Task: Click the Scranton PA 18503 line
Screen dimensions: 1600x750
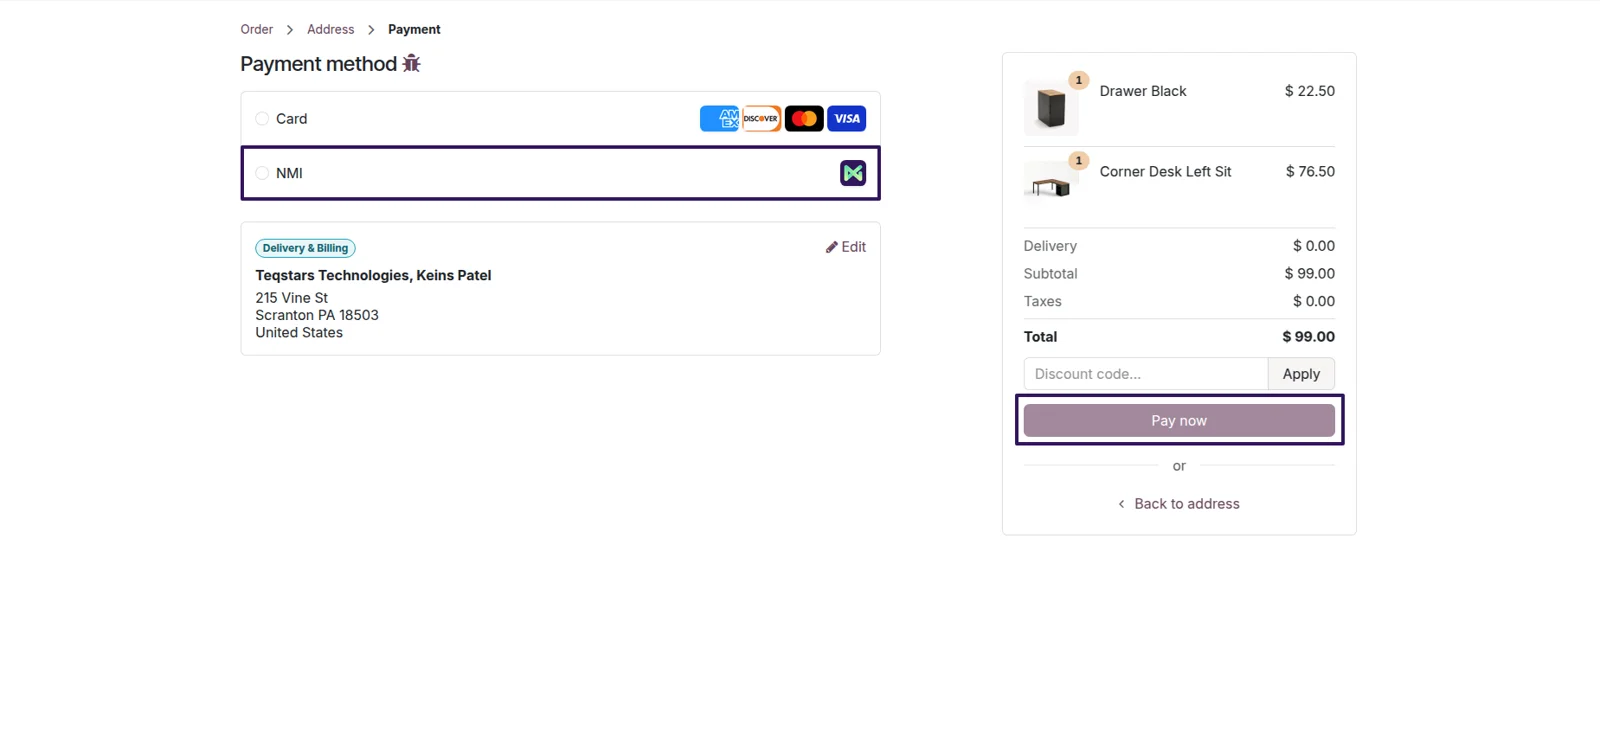Action: coord(317,315)
